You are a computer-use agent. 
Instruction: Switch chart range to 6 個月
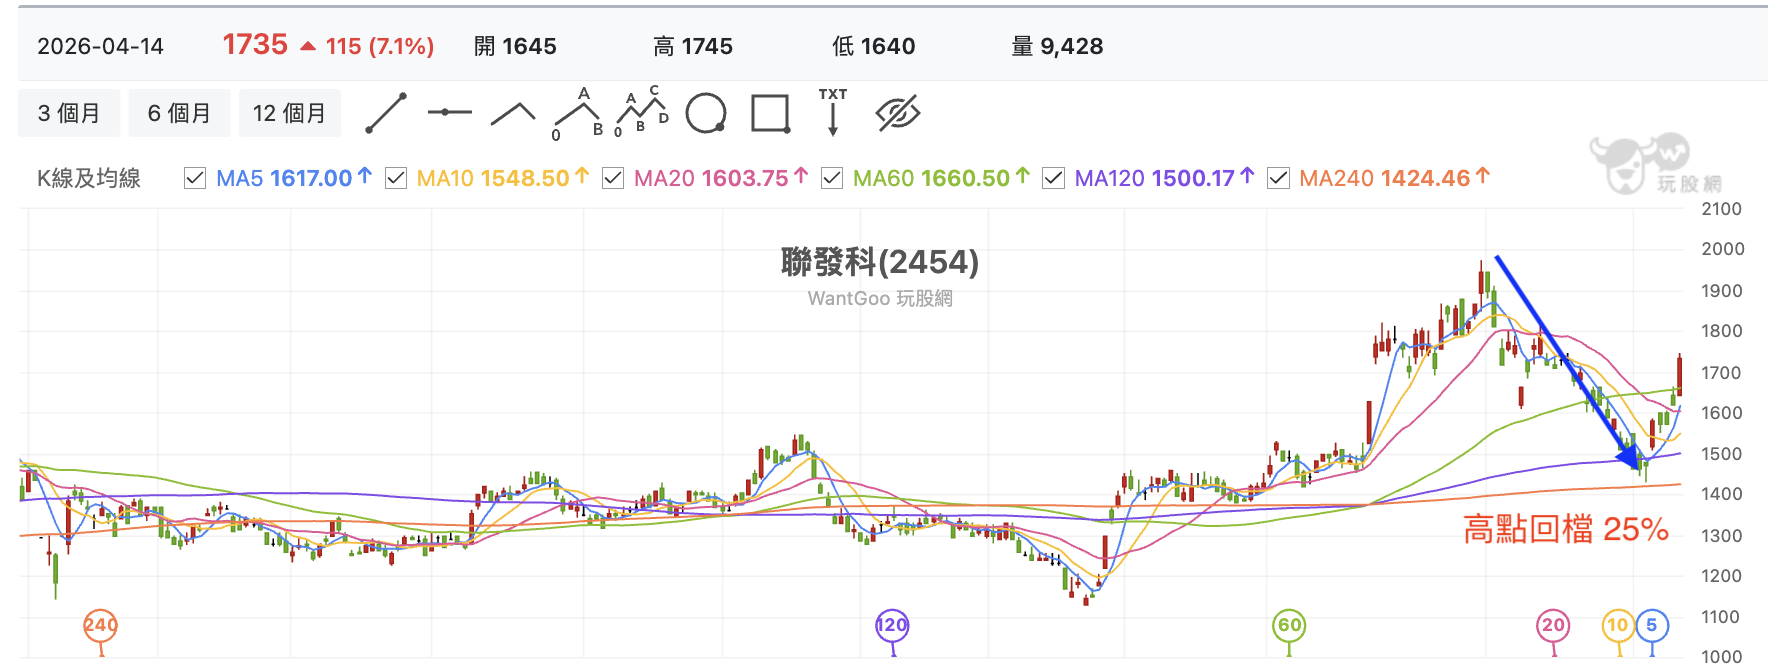179,113
